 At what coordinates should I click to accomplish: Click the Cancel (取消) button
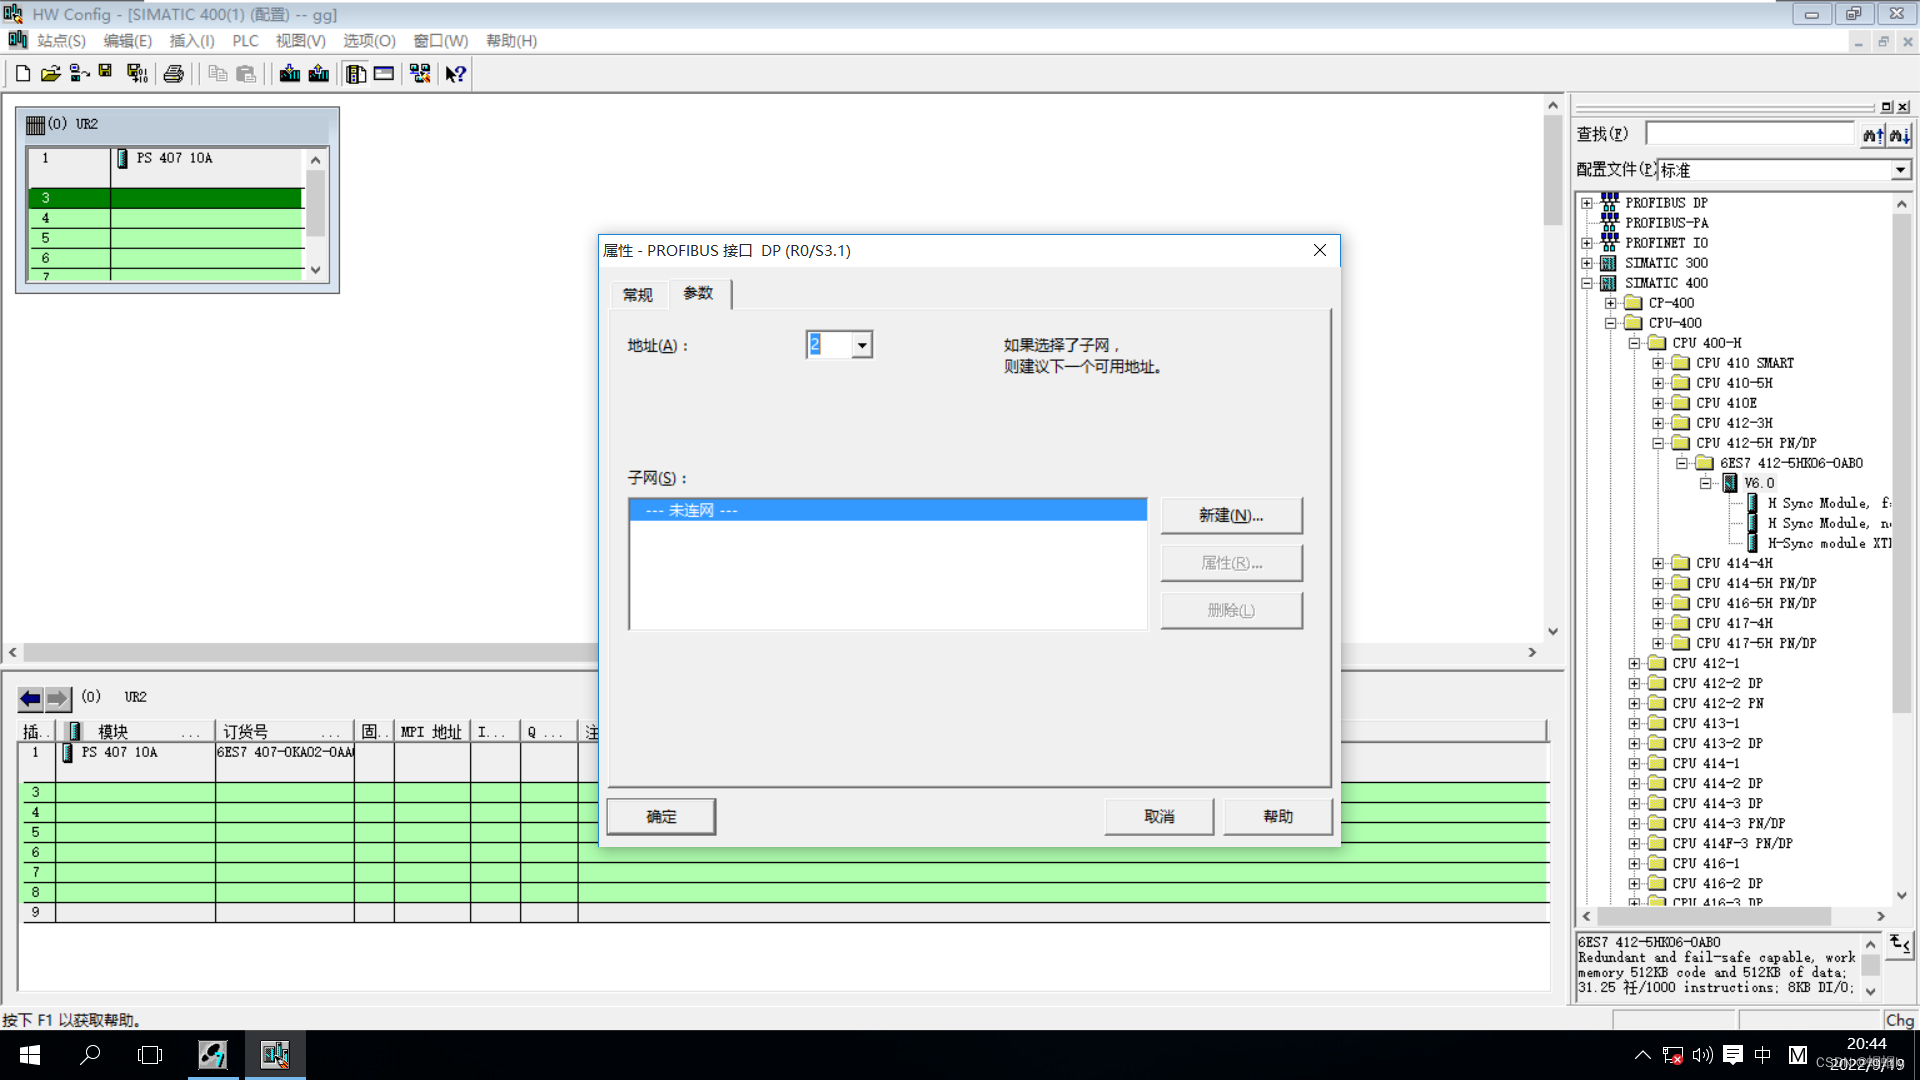(x=1159, y=817)
